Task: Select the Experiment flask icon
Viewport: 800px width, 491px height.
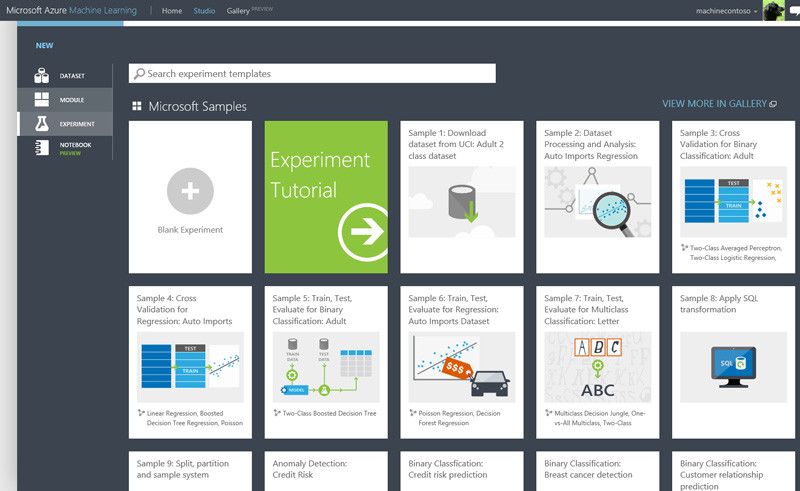Action: tap(41, 124)
